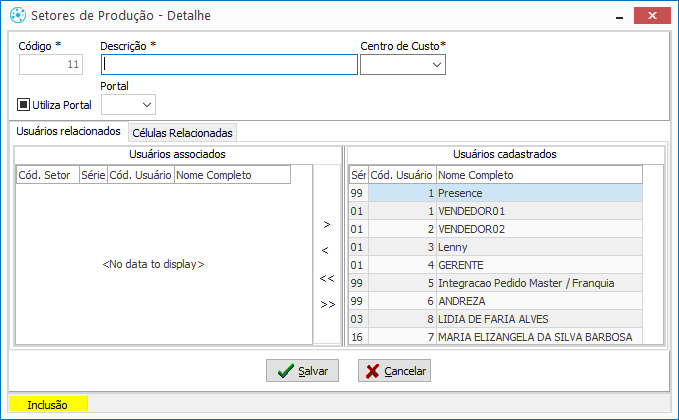Minimize the Setores de Produção window
Screen dimensions: 679x420
click(x=620, y=16)
